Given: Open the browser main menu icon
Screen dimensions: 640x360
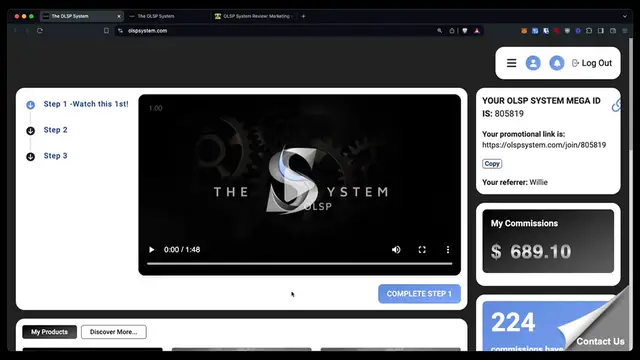Looking at the screenshot, I should pyautogui.click(x=624, y=31).
